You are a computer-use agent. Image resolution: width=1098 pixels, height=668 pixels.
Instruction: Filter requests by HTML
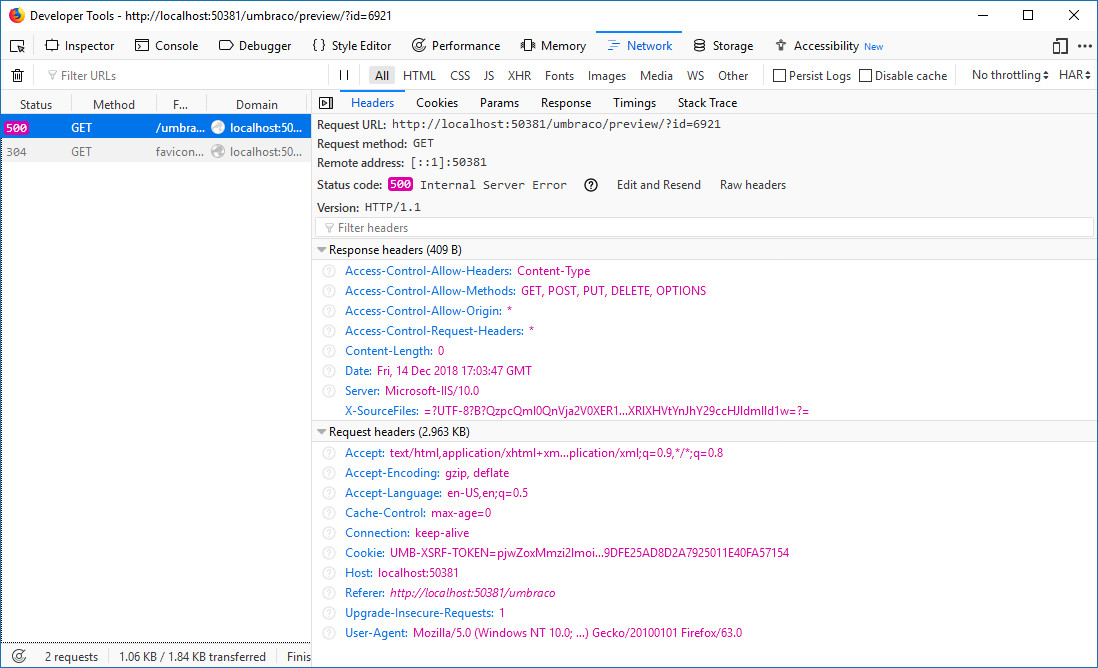(x=419, y=76)
